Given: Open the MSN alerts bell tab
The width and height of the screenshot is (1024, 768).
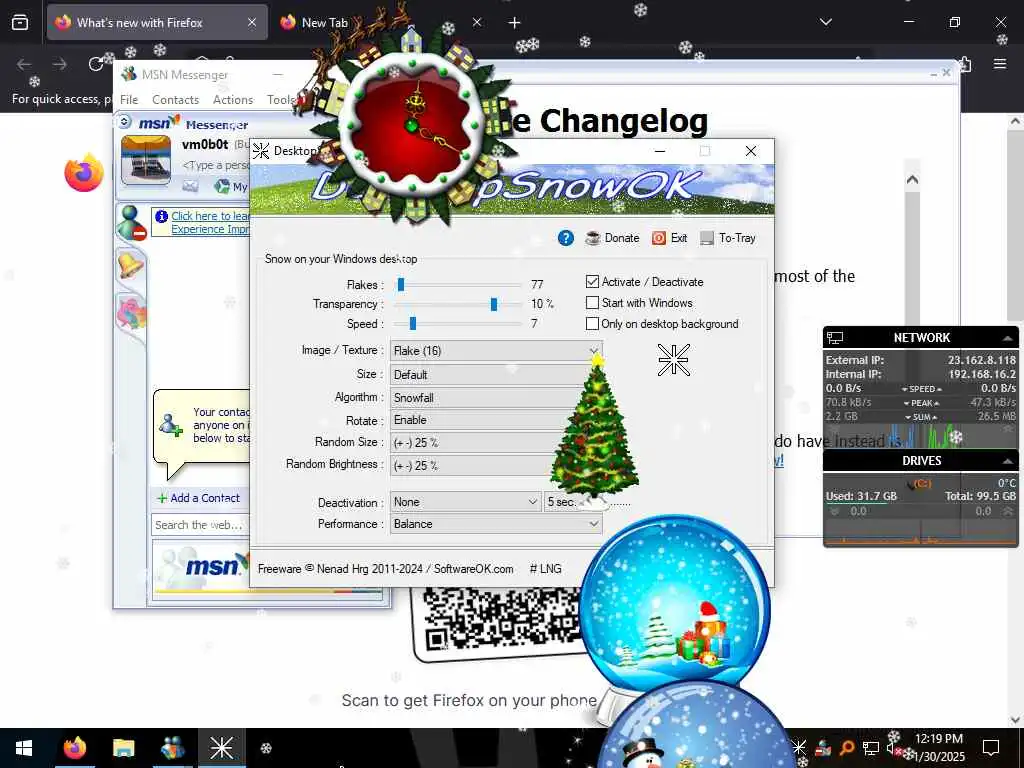Looking at the screenshot, I should point(130,266).
